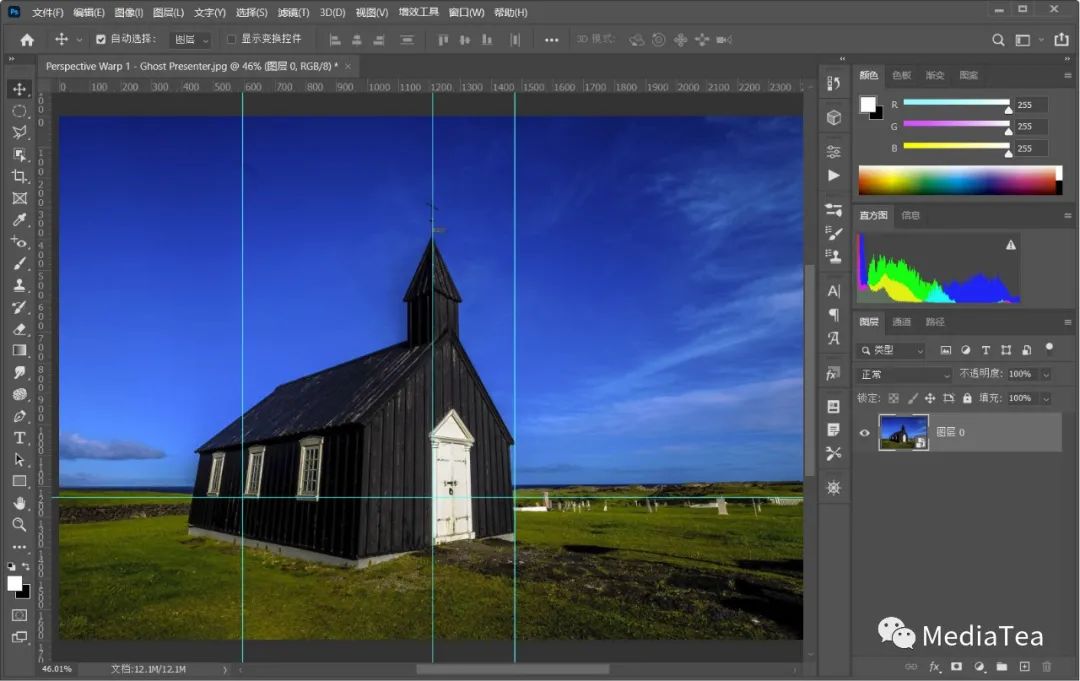This screenshot has height=681, width=1080.
Task: Select the Crop tool
Action: click(19, 176)
